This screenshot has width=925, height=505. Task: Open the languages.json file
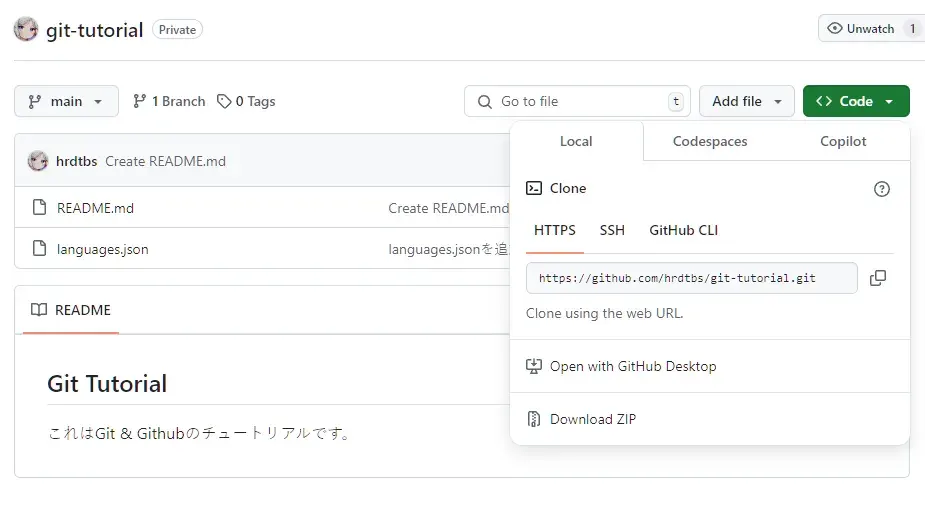click(103, 250)
